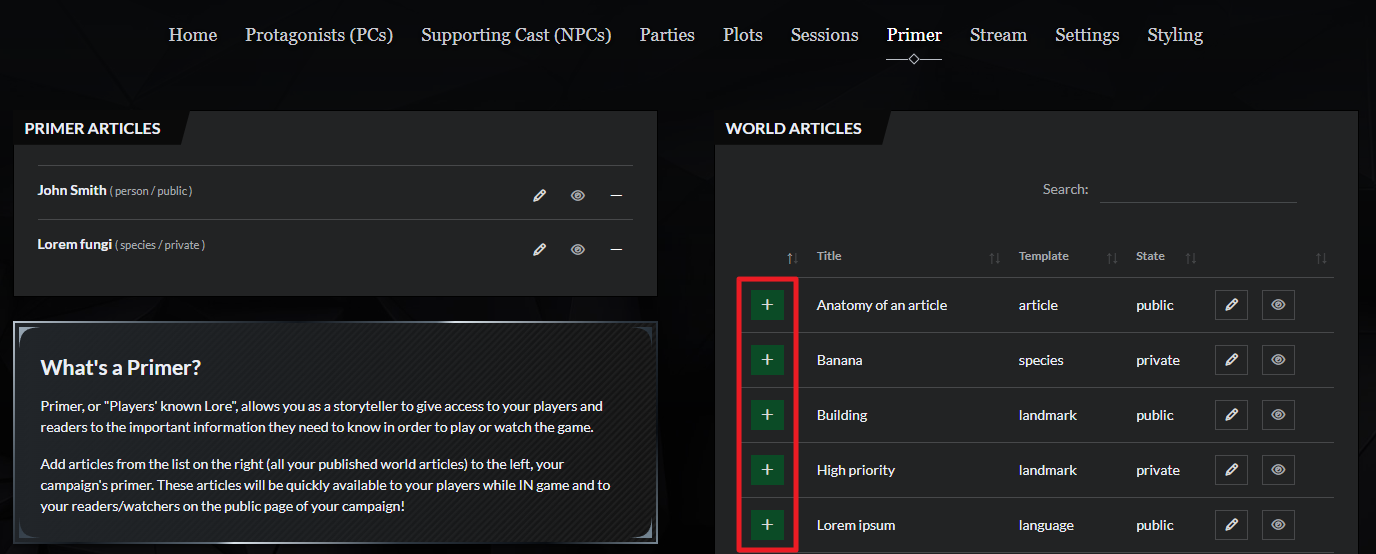This screenshot has width=1376, height=554.
Task: View the Lorem ipsum world article
Action: [x=1278, y=525]
